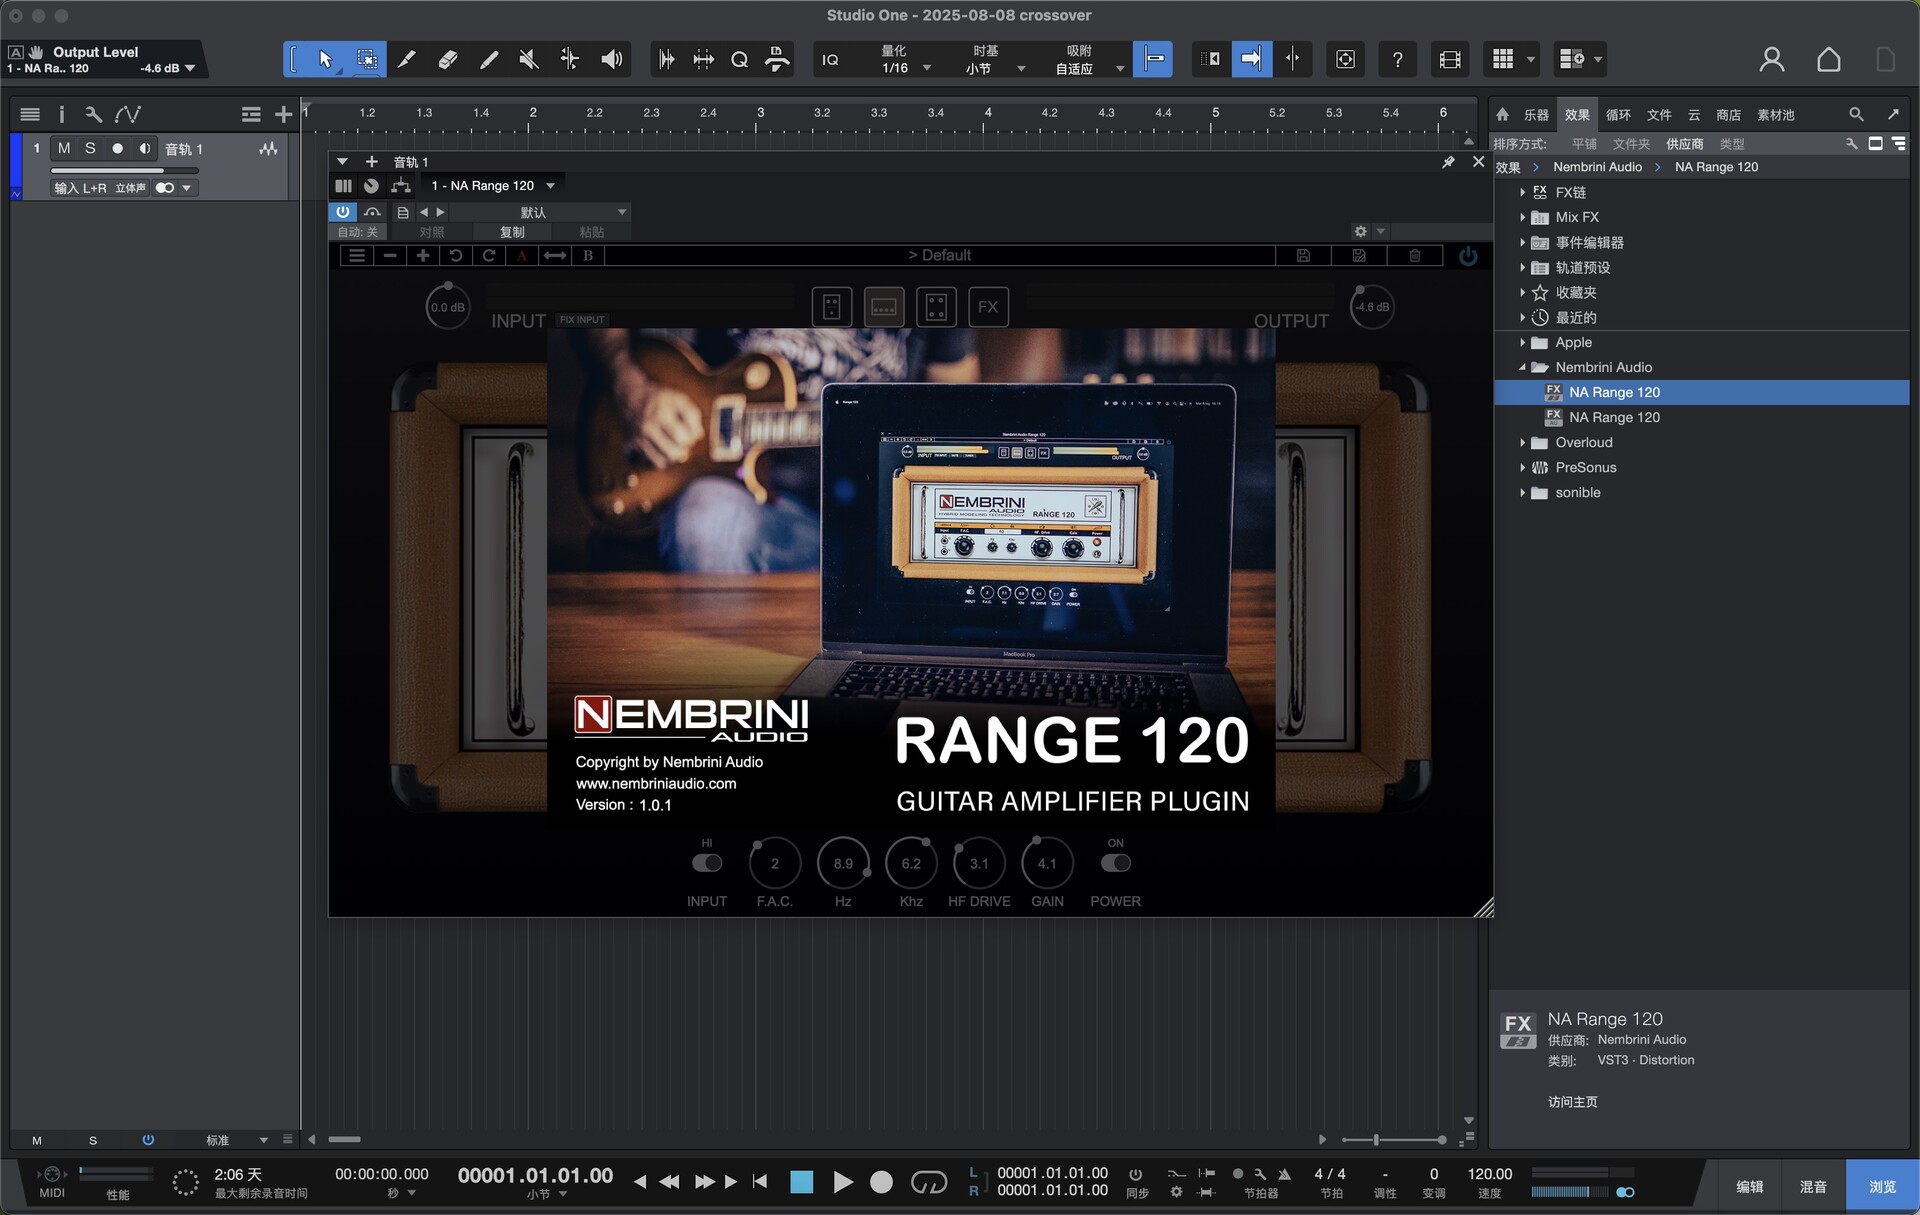Screen dimensions: 1920x1215
Task: Collapse the Nembrini Audio folder
Action: pyautogui.click(x=1522, y=368)
